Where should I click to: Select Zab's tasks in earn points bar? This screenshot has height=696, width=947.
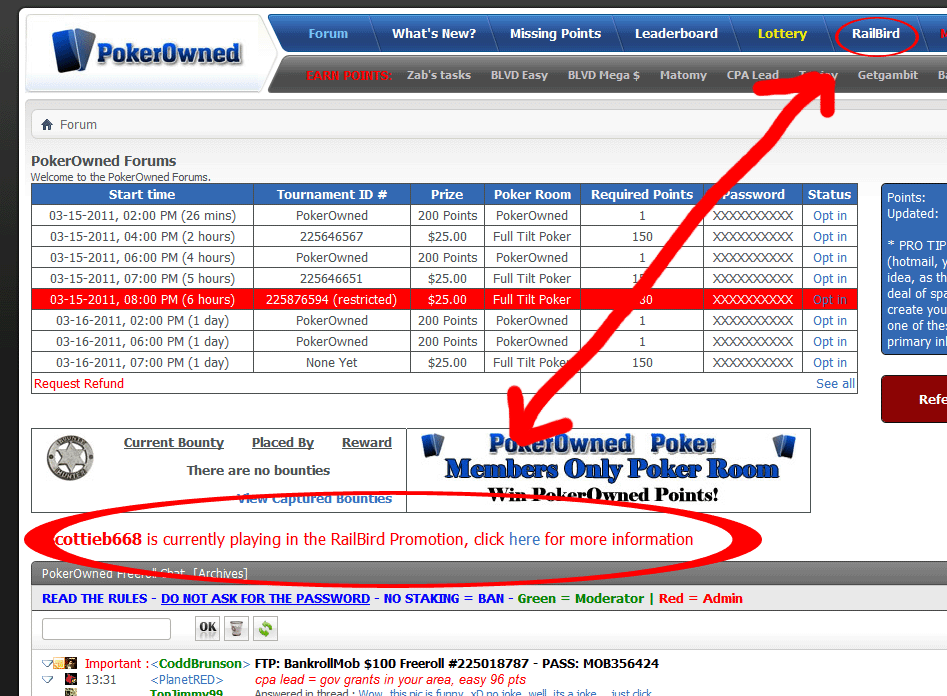[438, 76]
